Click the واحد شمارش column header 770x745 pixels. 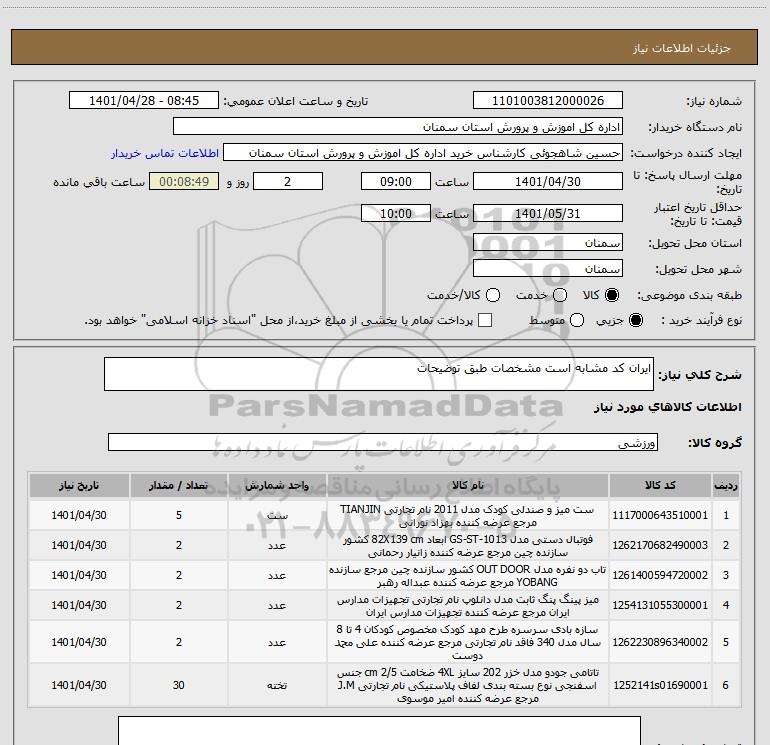point(277,486)
